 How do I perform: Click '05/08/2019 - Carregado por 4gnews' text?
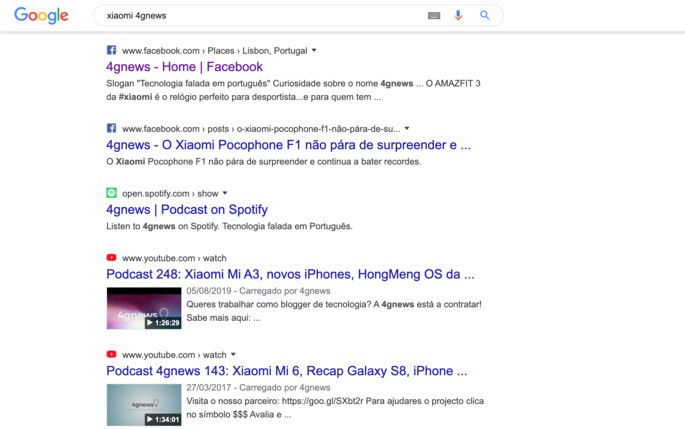tap(258, 291)
